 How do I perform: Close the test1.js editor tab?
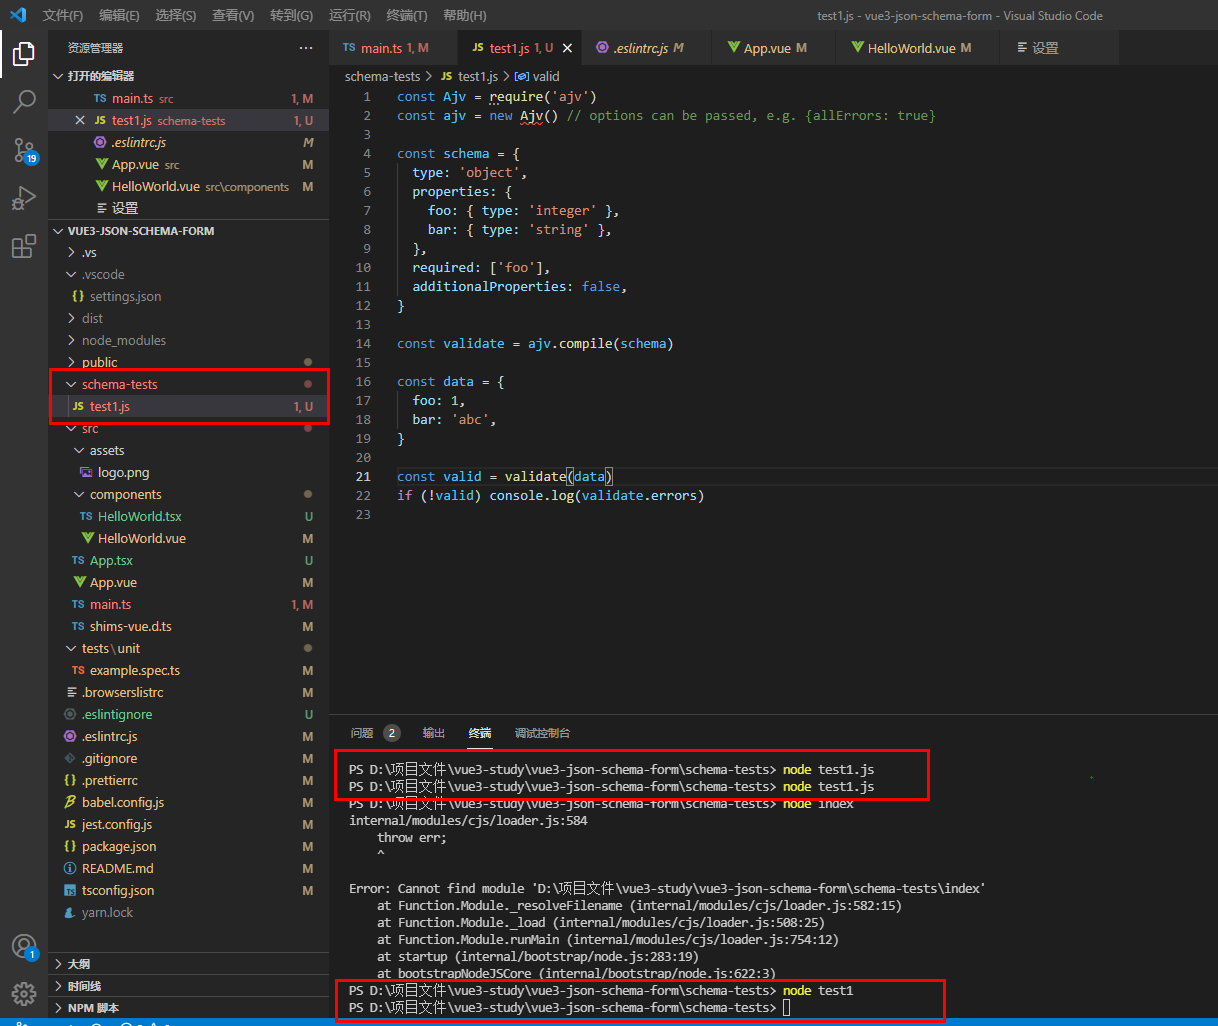click(x=567, y=48)
